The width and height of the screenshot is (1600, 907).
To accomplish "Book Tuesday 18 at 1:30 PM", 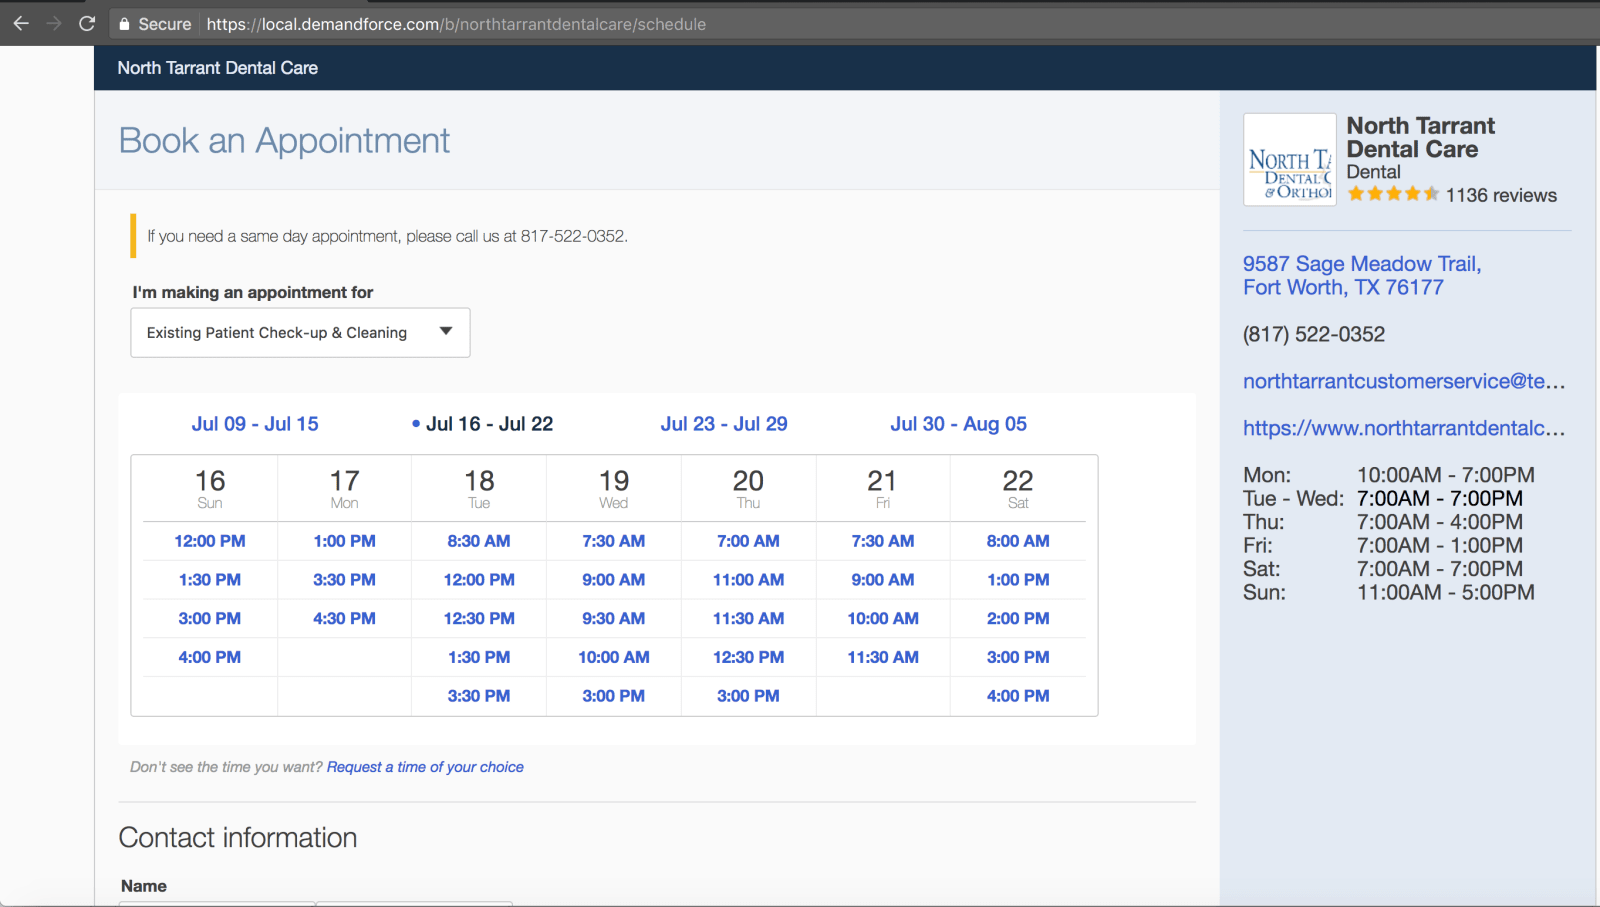I will [x=479, y=657].
